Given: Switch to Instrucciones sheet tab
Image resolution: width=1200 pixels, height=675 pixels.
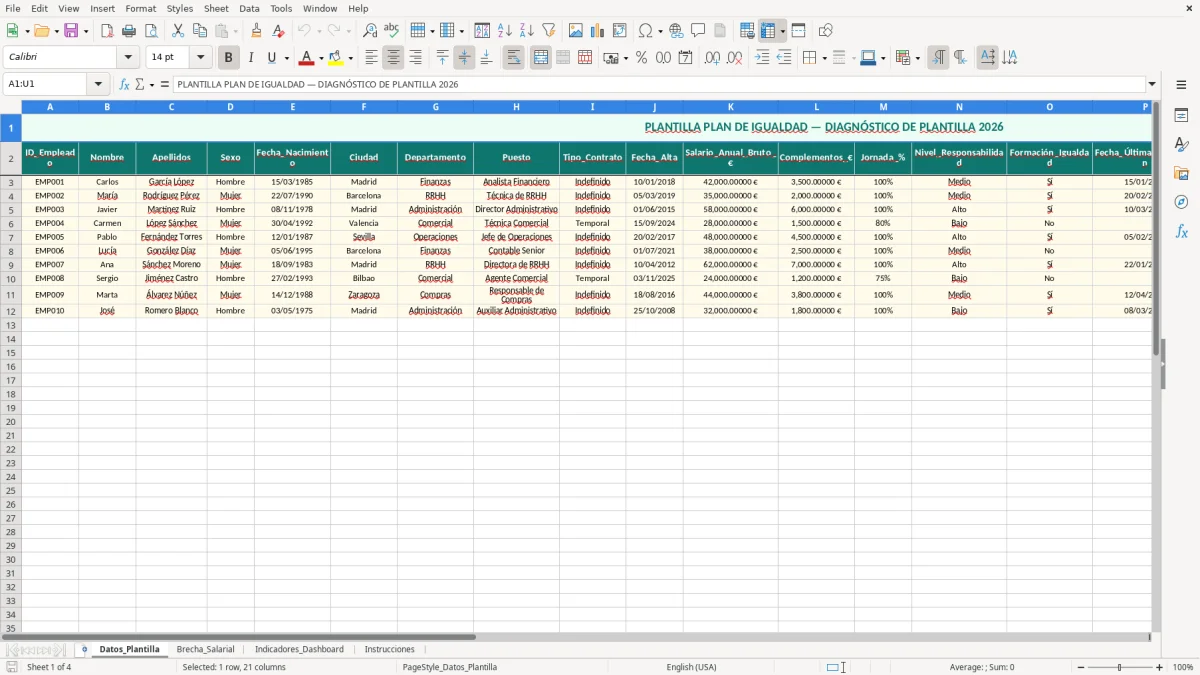Looking at the screenshot, I should tap(389, 650).
